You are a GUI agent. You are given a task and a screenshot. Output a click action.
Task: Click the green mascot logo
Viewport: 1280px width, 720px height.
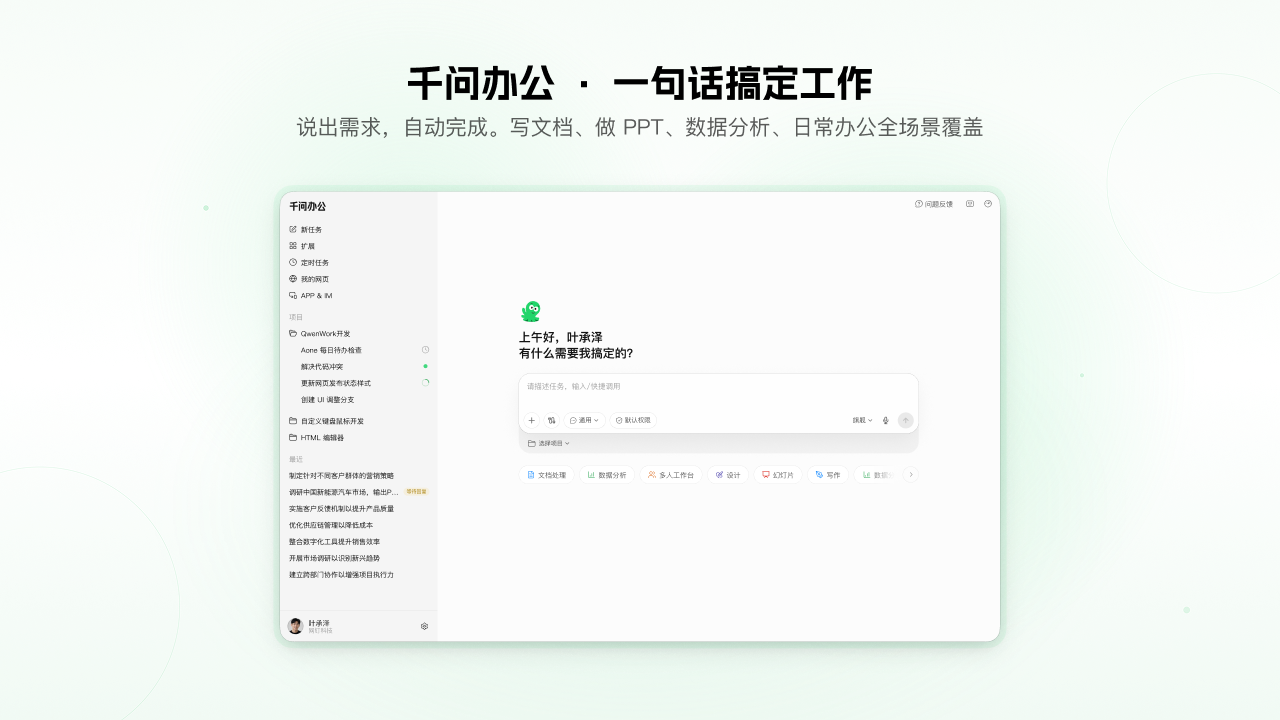coord(531,312)
